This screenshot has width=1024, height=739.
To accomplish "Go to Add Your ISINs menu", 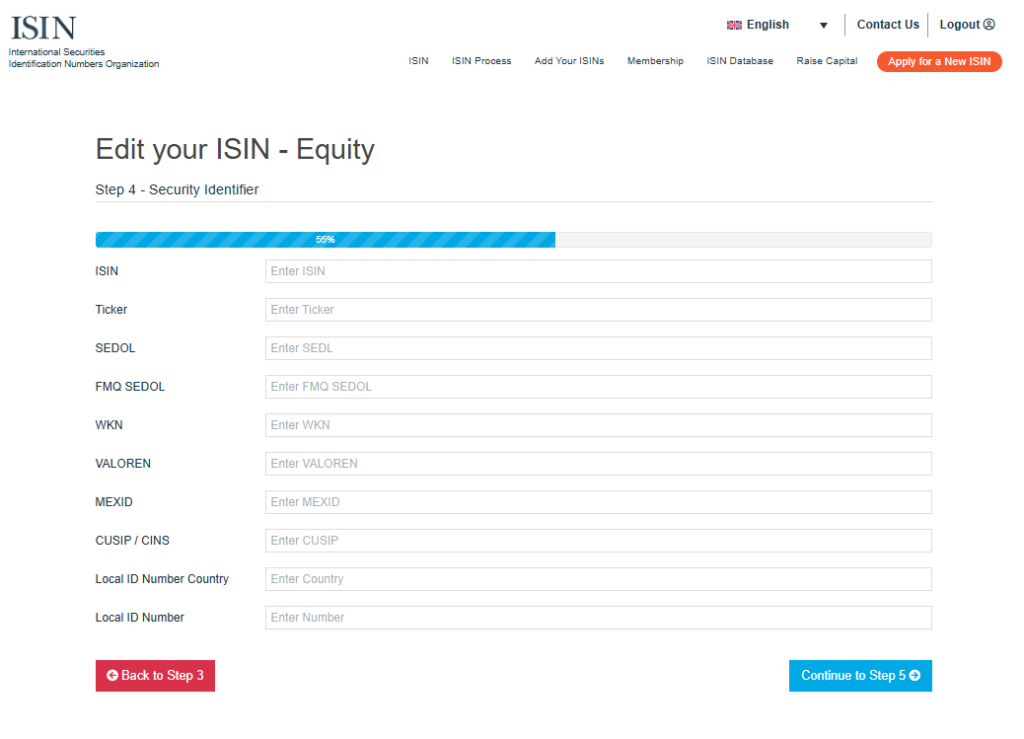I will click(569, 61).
